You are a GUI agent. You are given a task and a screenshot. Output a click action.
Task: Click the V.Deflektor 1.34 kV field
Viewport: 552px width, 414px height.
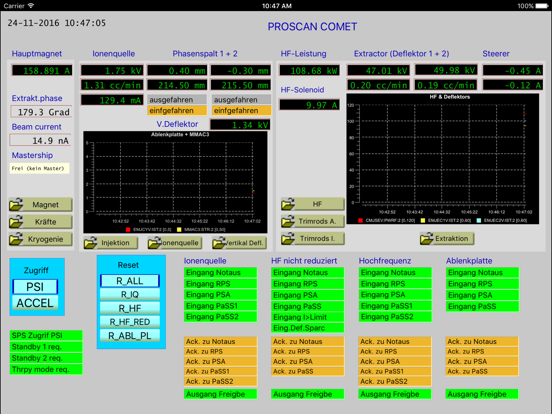click(x=240, y=125)
